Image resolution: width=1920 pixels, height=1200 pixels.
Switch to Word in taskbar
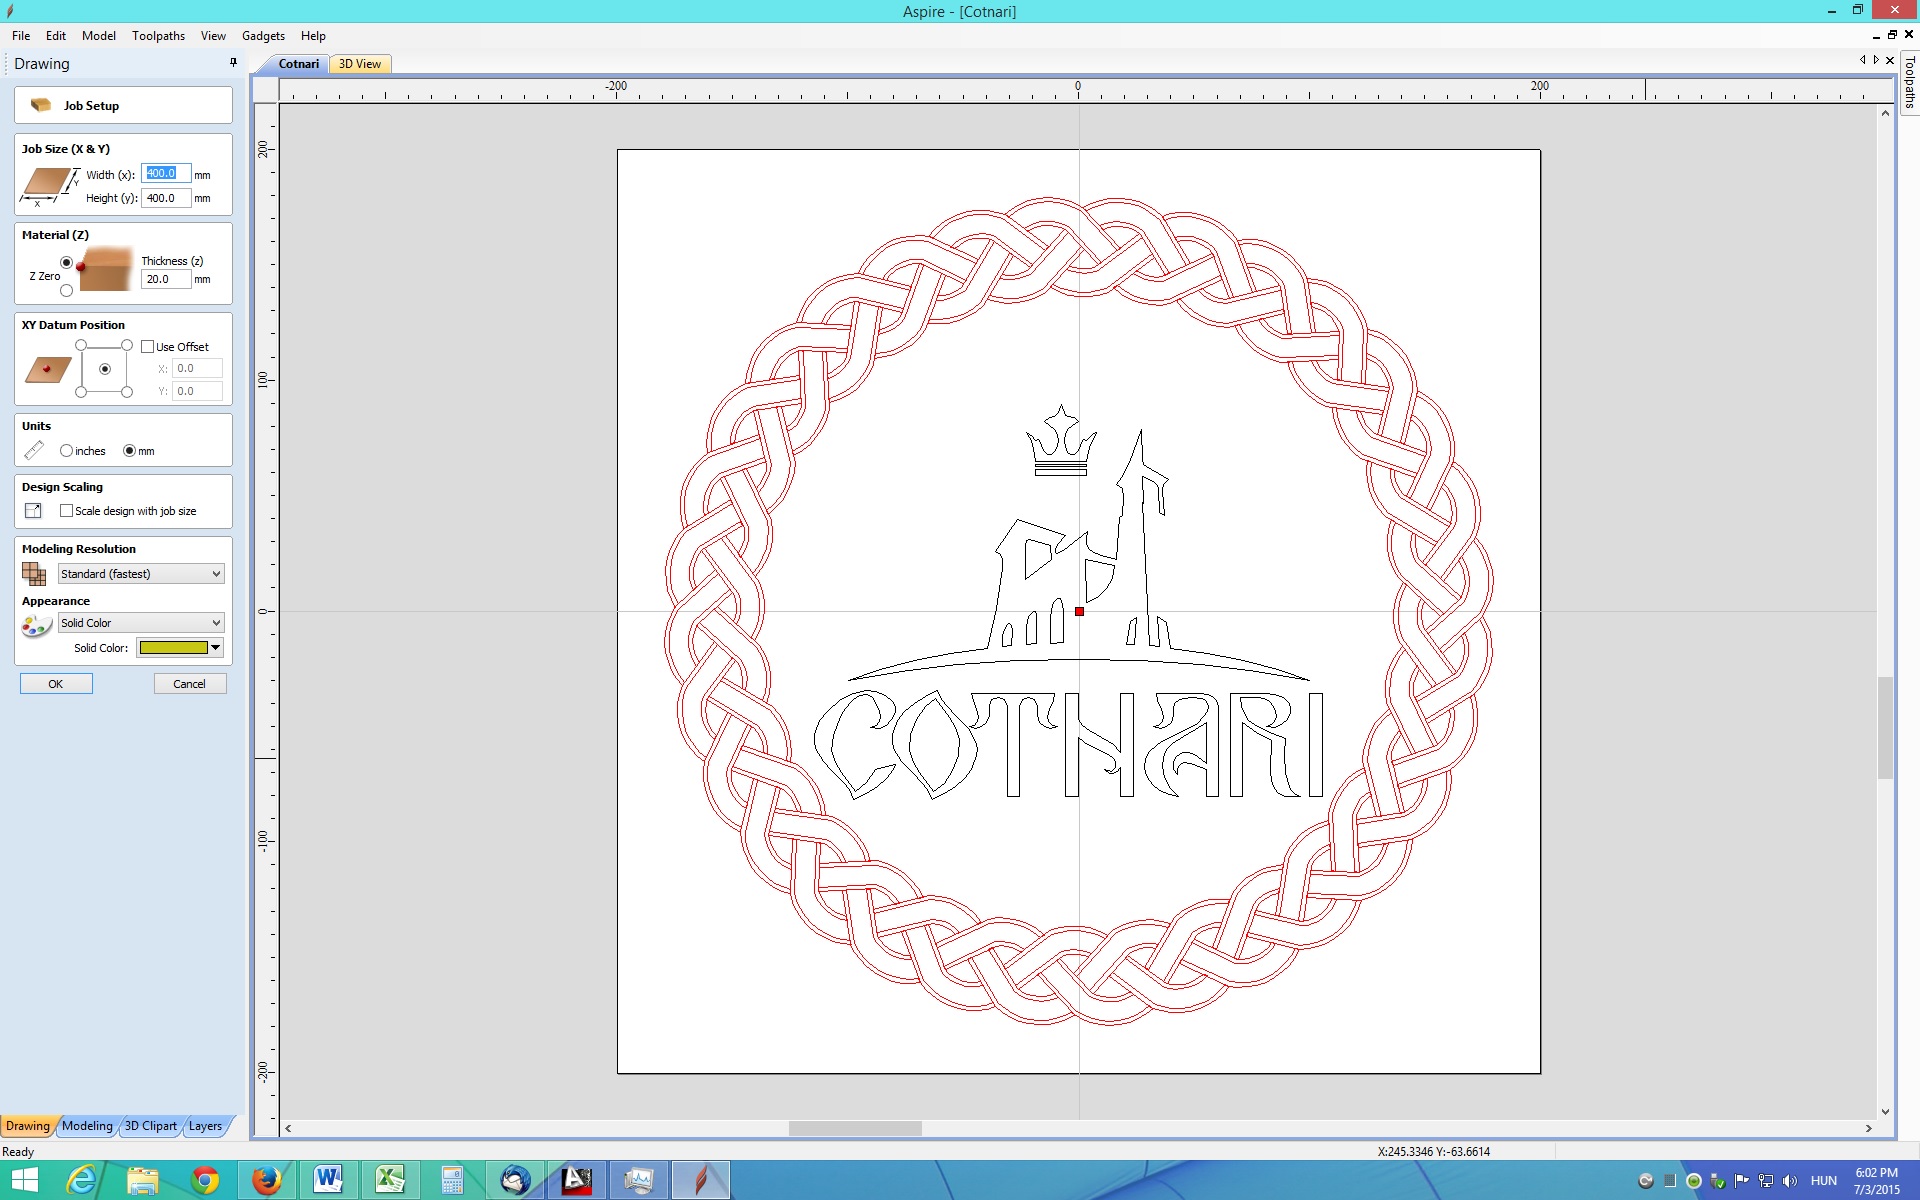328,1180
